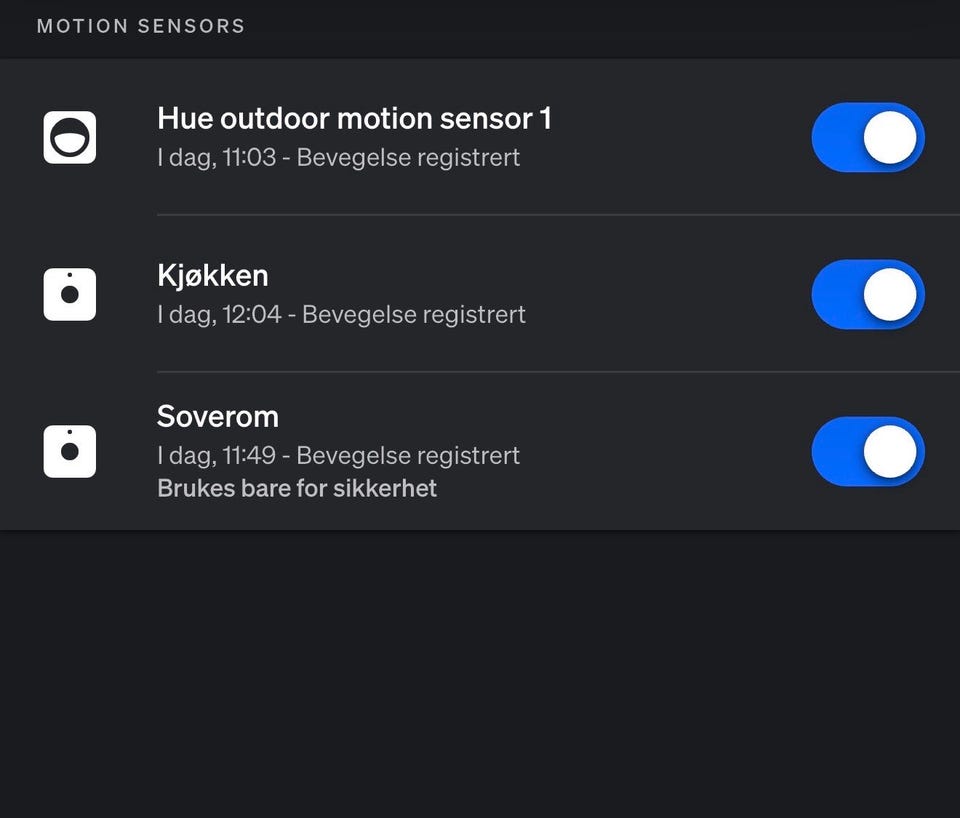
Task: Tap the Kjøkken motion sensor icon
Action: click(70, 294)
